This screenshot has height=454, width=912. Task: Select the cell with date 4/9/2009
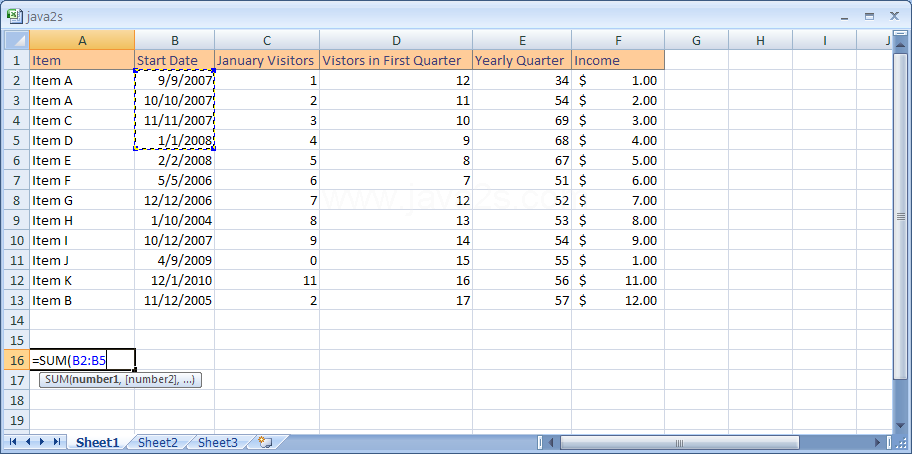[x=174, y=260]
